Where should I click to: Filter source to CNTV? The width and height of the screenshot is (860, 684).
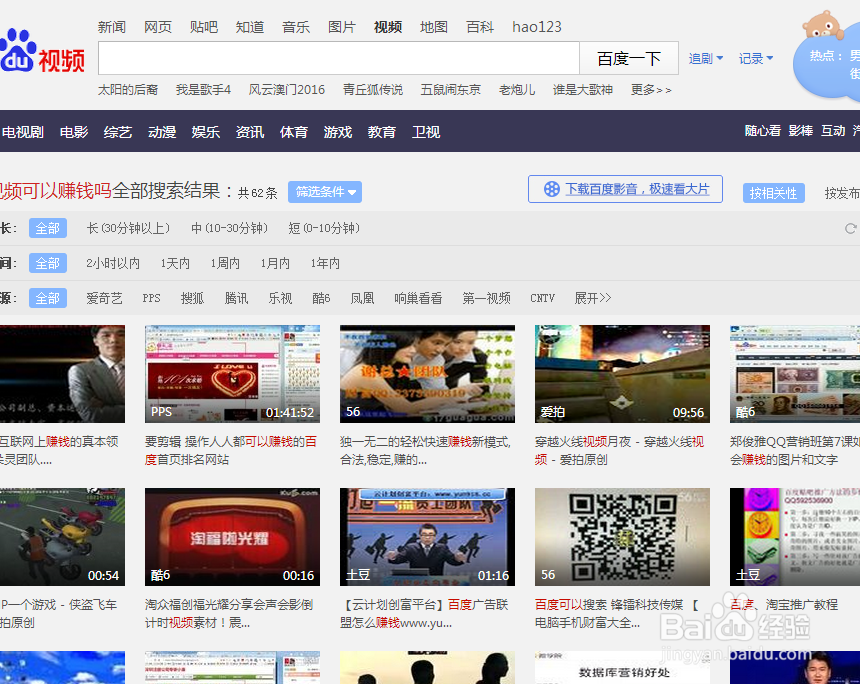pos(542,298)
